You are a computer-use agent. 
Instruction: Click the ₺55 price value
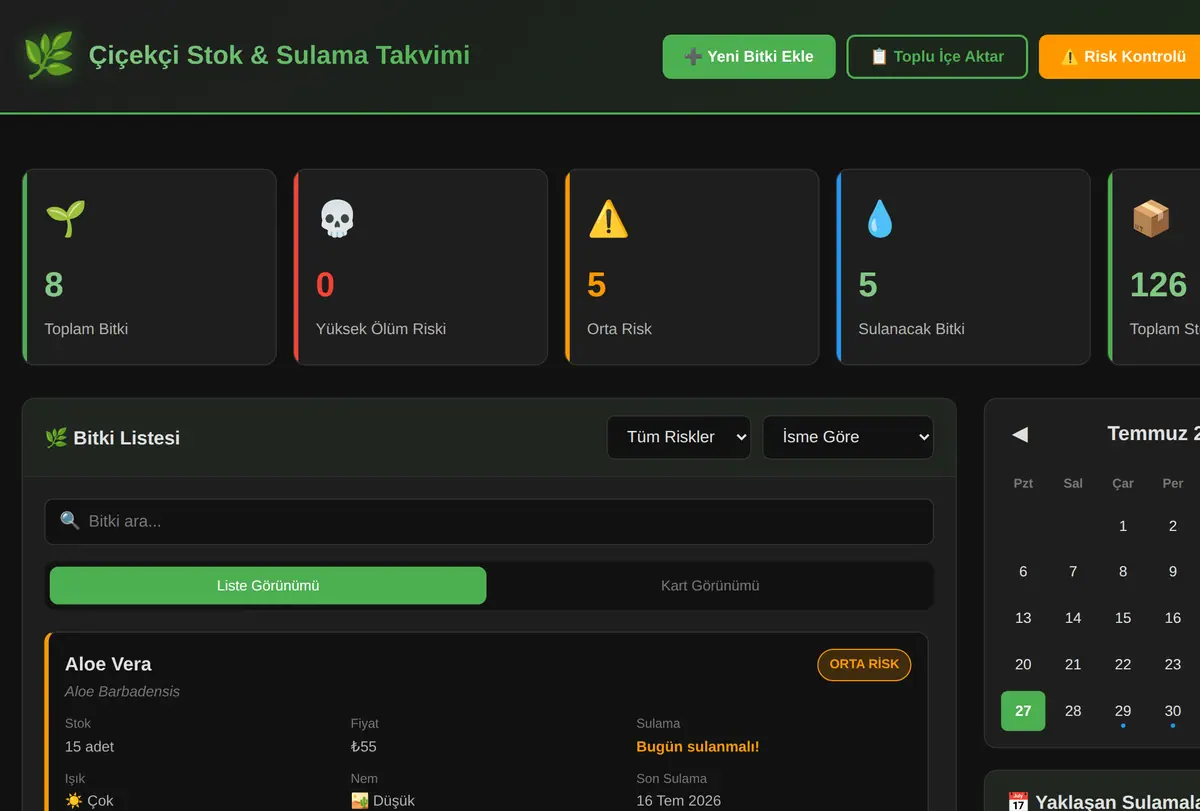click(363, 747)
